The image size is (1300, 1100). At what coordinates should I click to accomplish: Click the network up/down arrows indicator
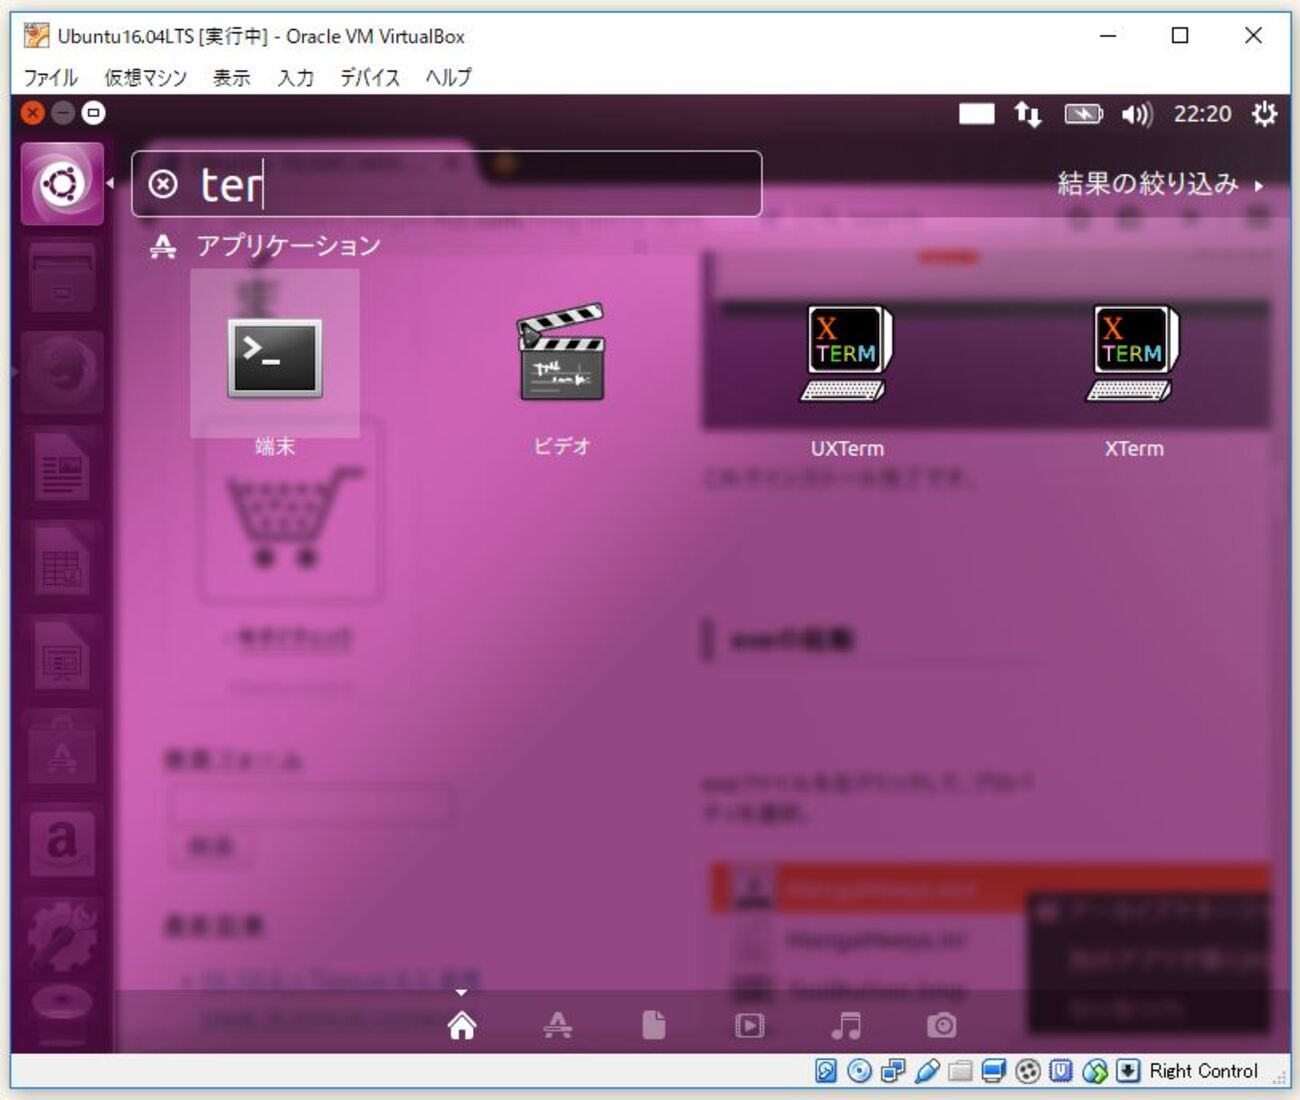1028,114
